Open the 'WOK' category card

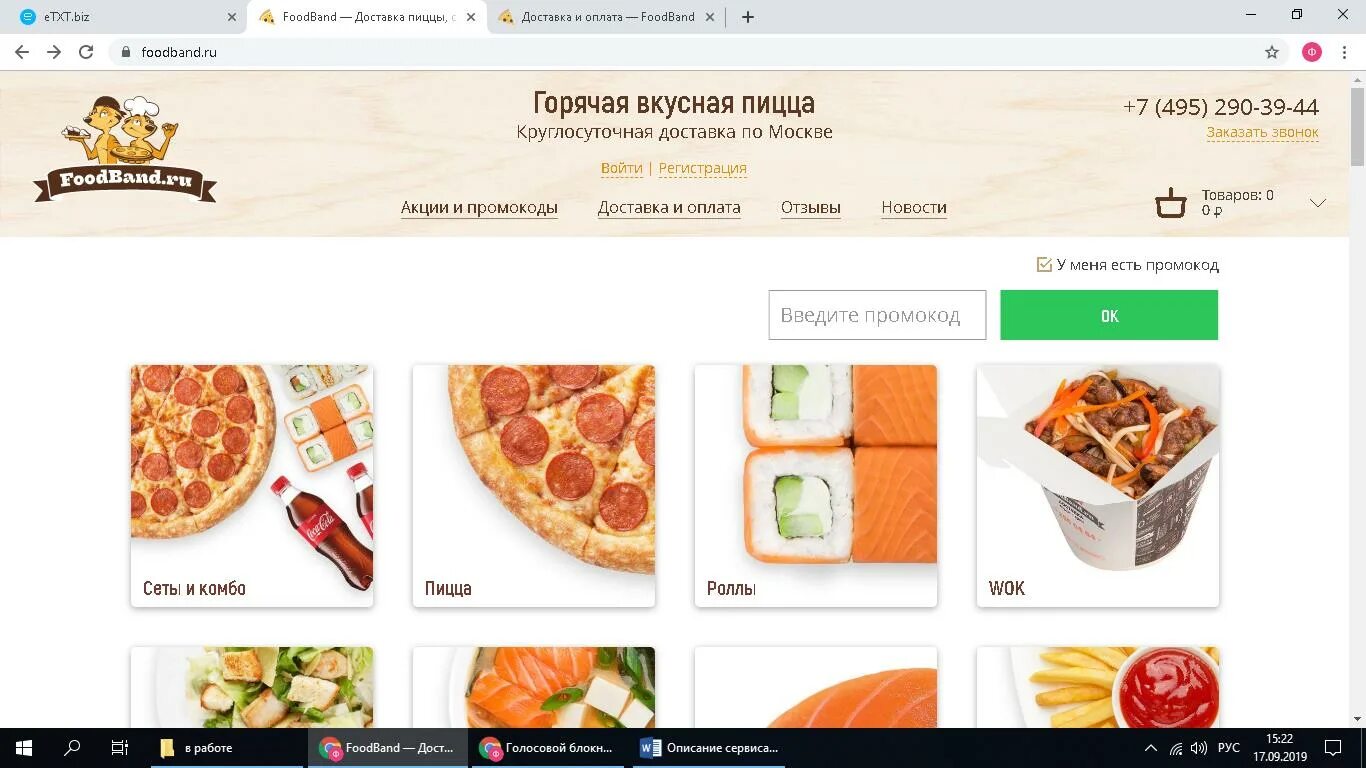pyautogui.click(x=1098, y=486)
